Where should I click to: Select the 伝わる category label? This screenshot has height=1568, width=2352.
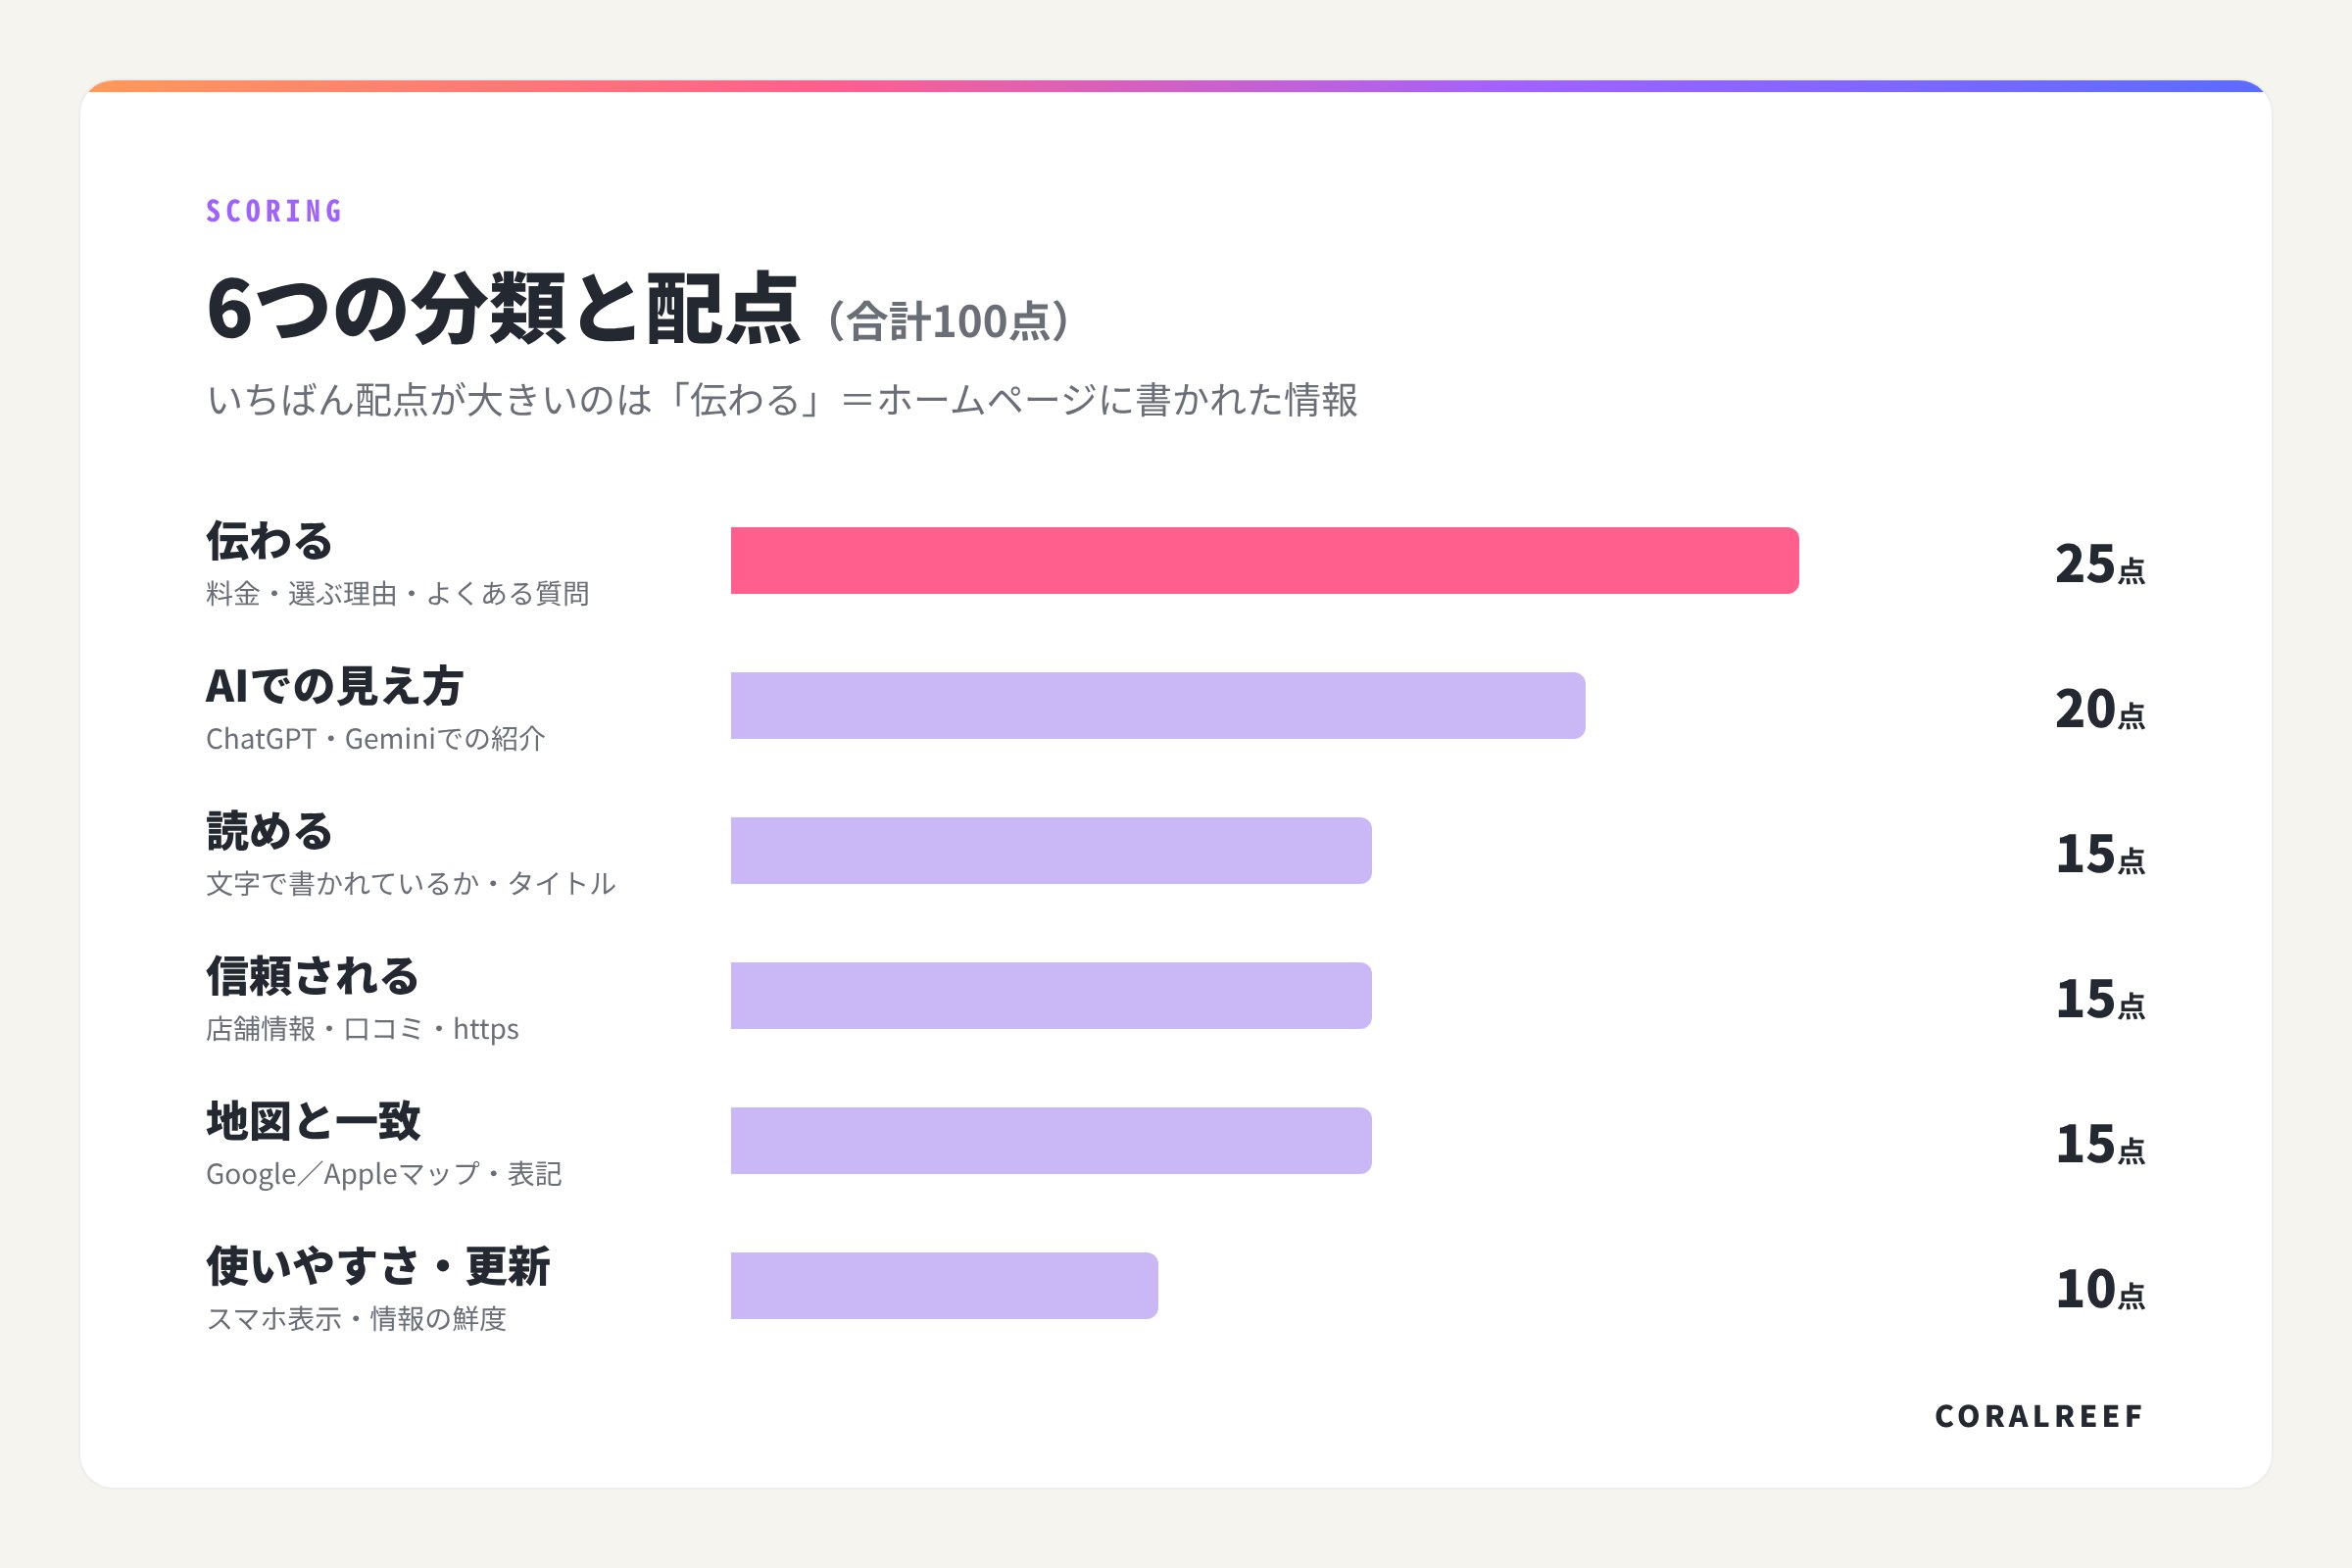pyautogui.click(x=269, y=541)
